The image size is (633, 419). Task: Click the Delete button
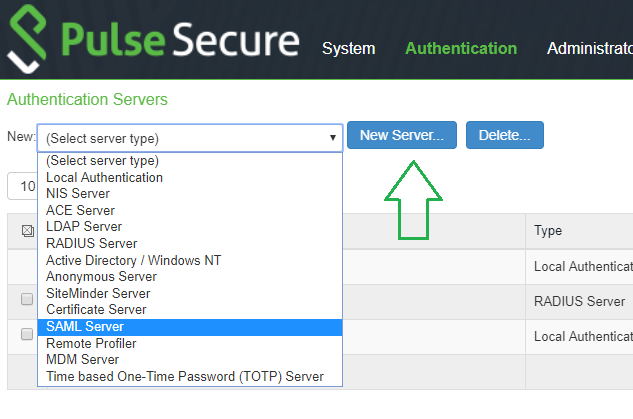pyautogui.click(x=504, y=135)
